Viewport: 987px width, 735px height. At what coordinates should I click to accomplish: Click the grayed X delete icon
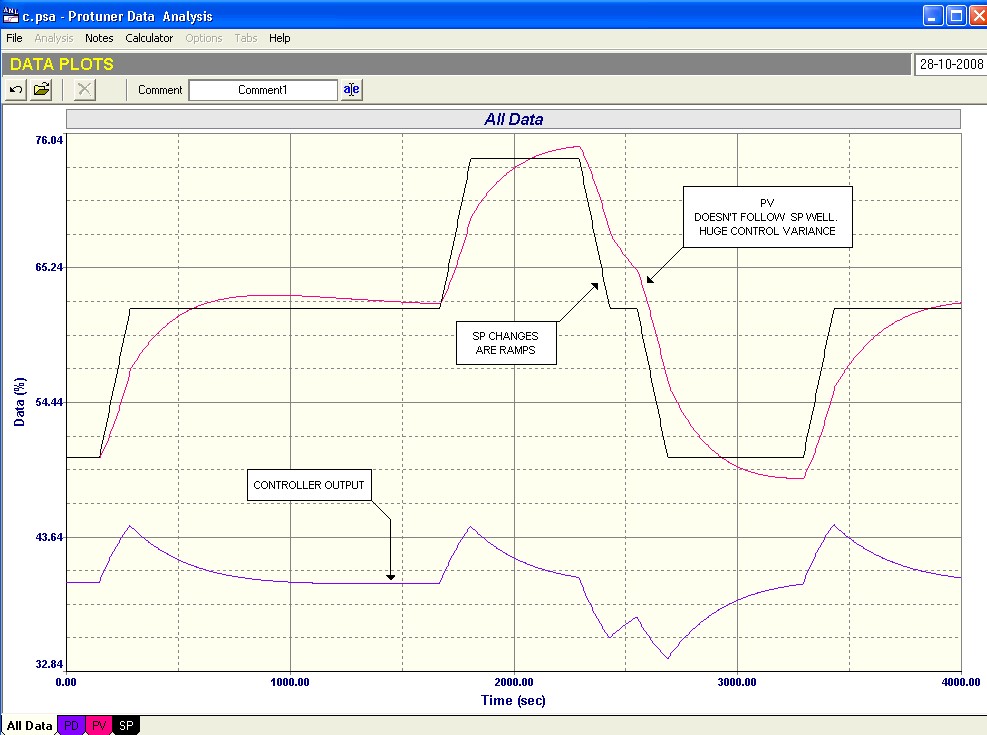tap(85, 90)
